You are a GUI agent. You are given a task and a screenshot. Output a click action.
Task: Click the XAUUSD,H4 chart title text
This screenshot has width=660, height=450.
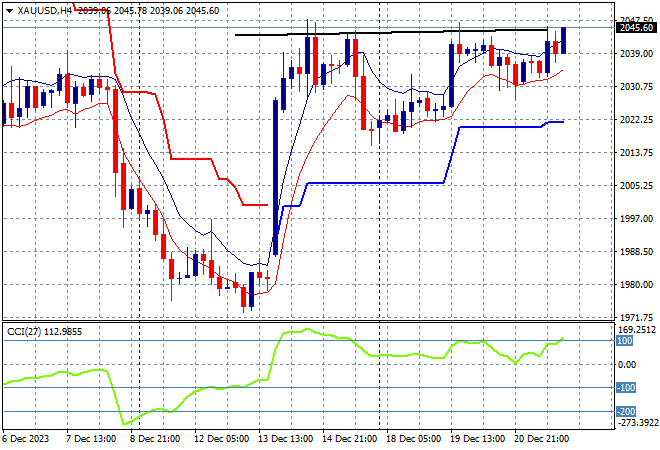tap(45, 11)
